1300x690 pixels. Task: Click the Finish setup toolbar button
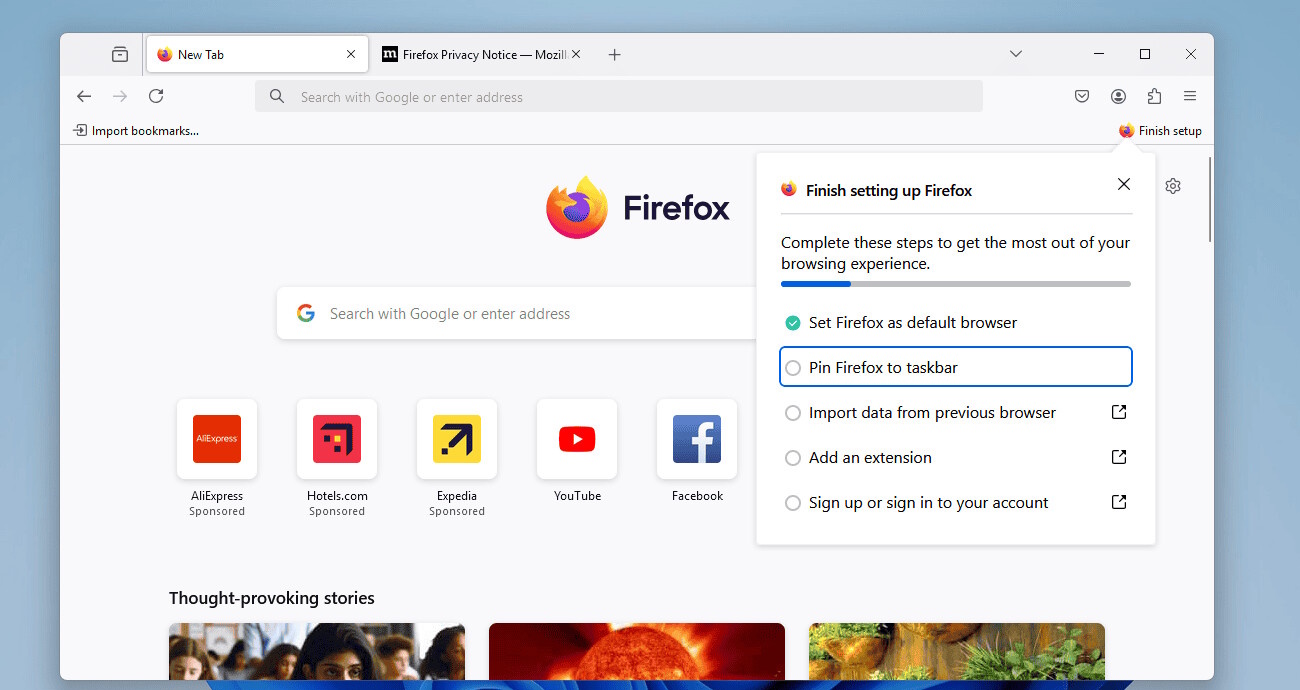click(1160, 131)
